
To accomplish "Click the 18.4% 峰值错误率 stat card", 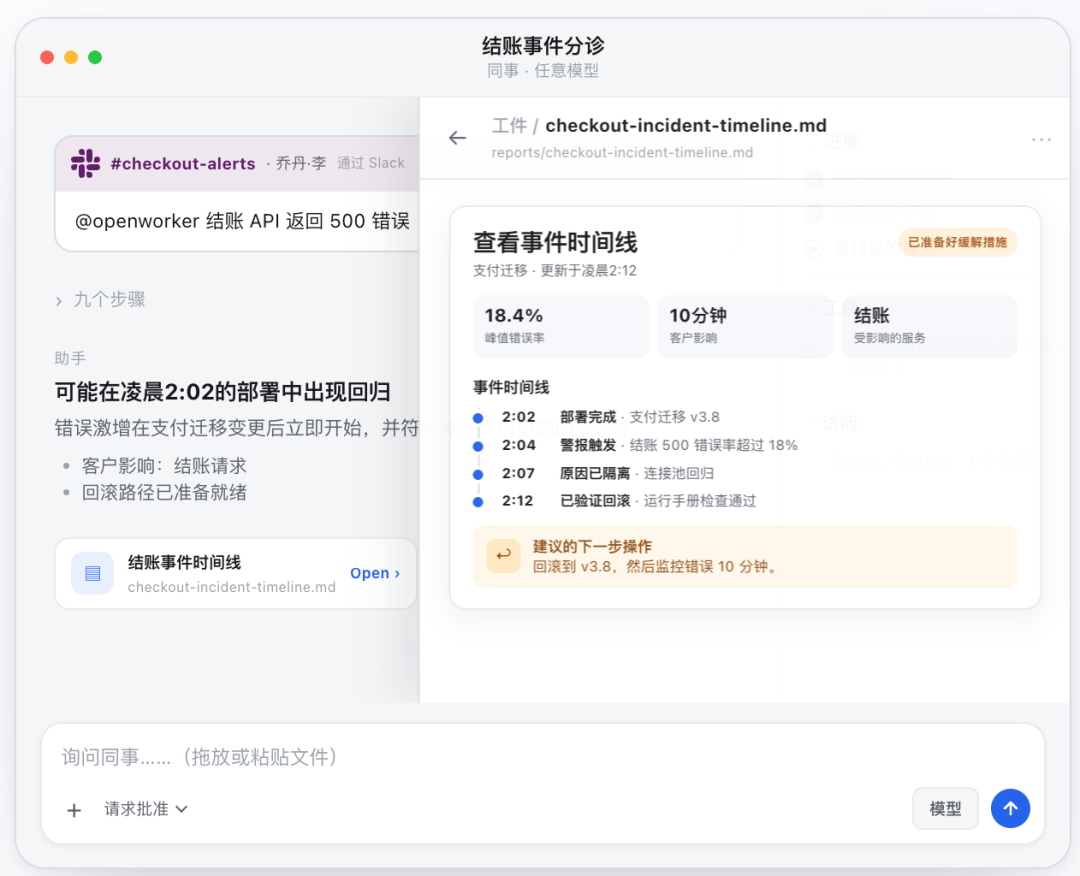I will point(561,326).
